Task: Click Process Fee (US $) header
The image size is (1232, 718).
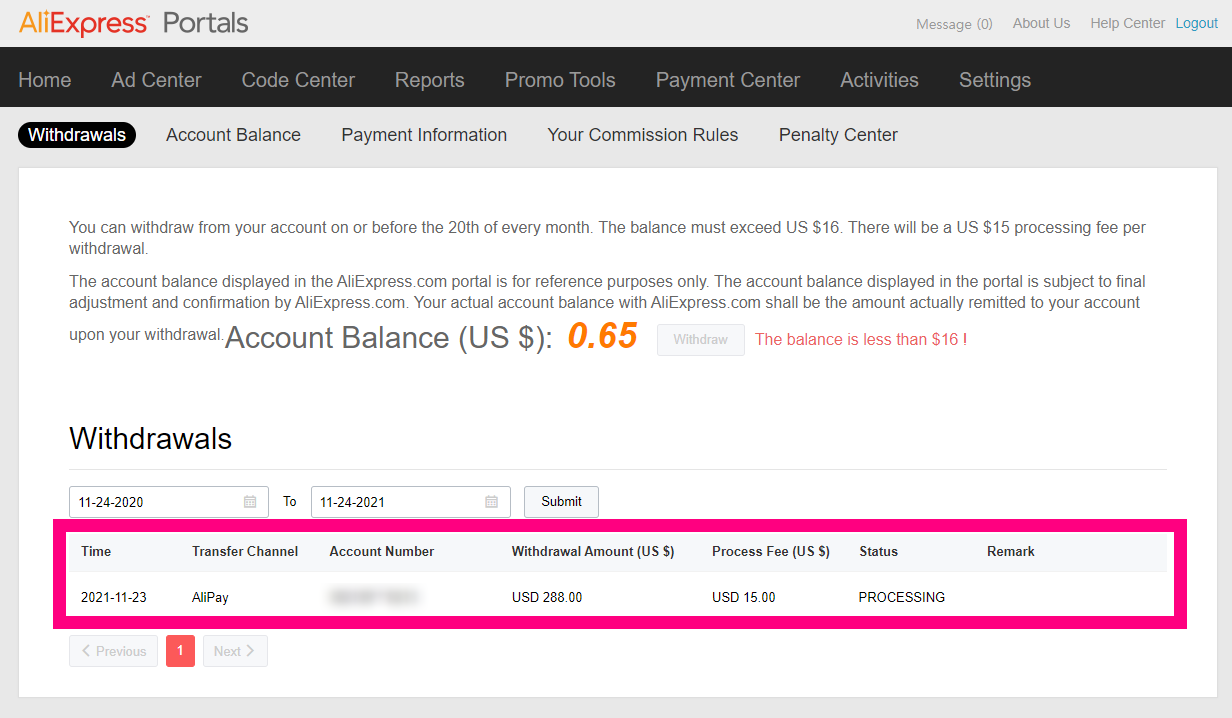Action: tap(771, 552)
